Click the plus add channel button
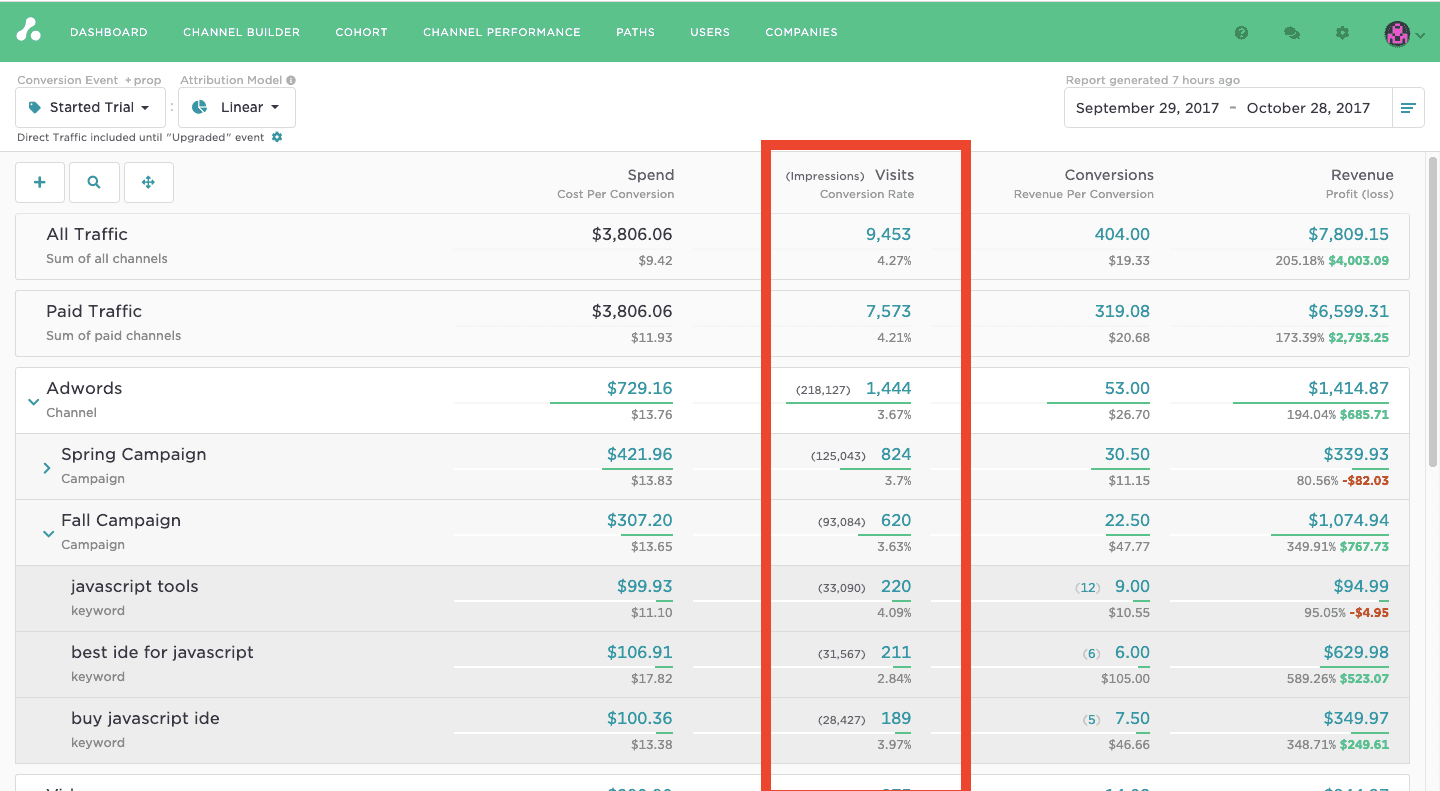 [40, 182]
